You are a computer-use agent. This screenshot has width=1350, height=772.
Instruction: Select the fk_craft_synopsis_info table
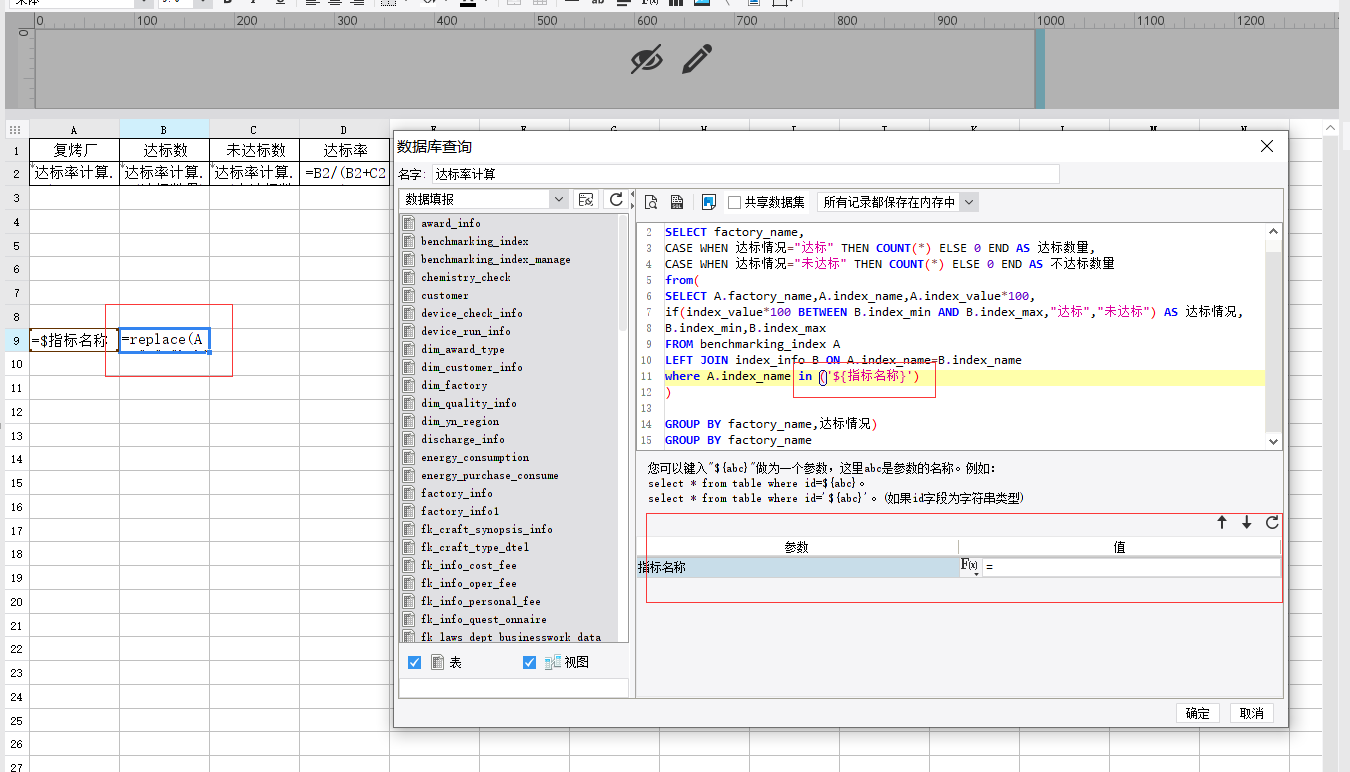click(x=486, y=529)
